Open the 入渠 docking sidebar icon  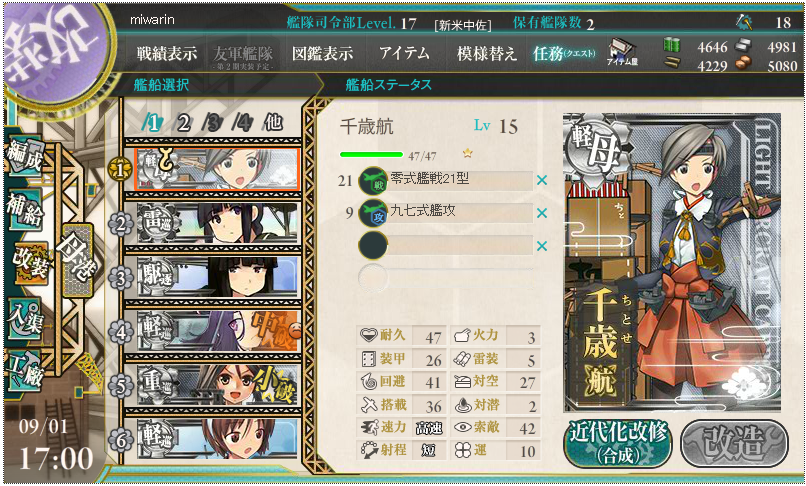click(x=24, y=317)
